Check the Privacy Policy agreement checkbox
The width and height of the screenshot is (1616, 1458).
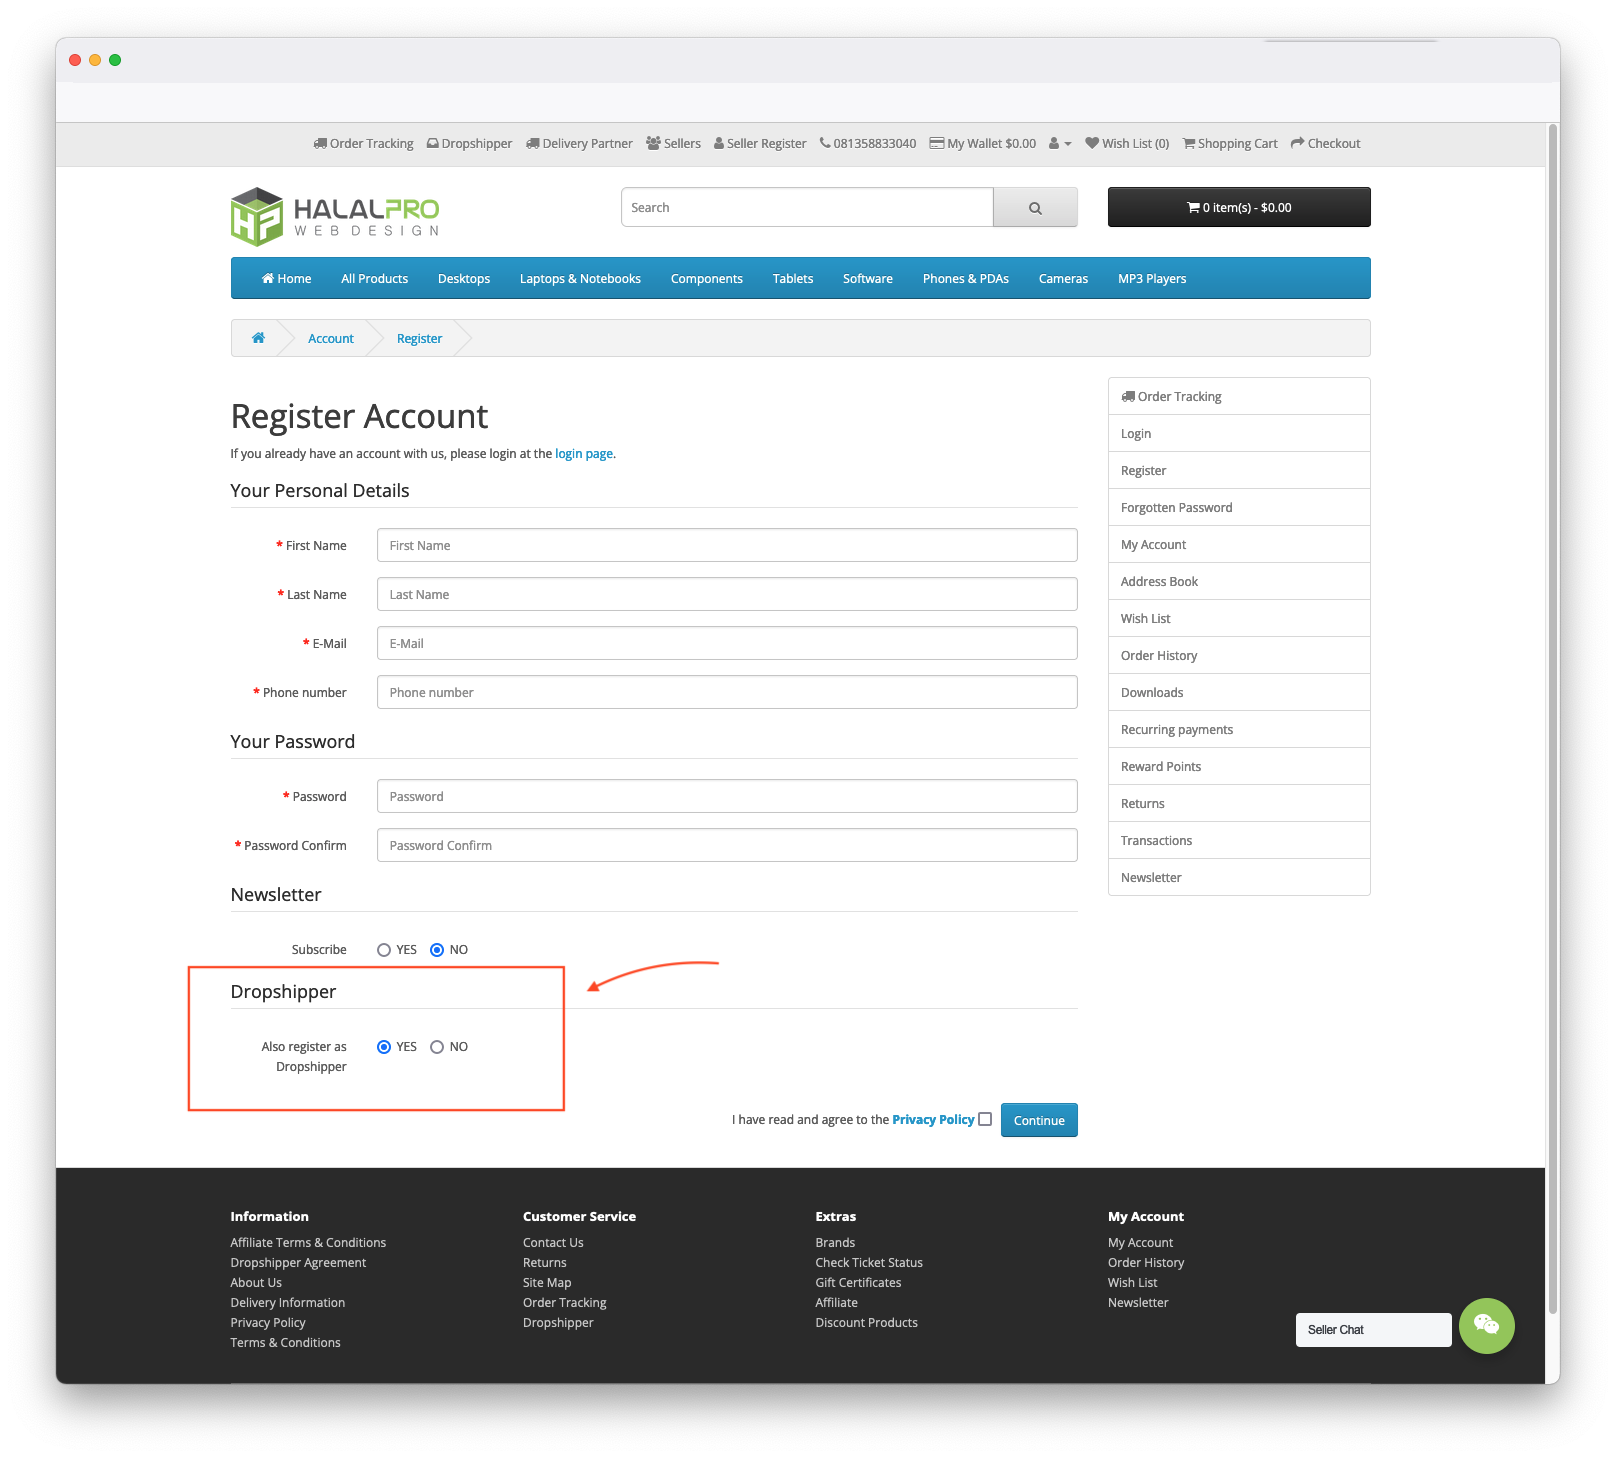click(985, 1119)
